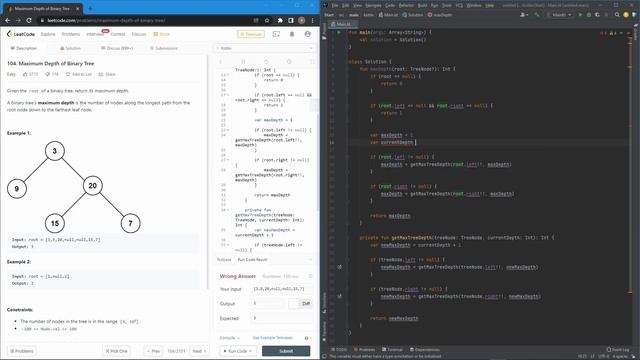The height and width of the screenshot is (360, 640).
Task: Click Pick One random problem
Action: coord(117,351)
